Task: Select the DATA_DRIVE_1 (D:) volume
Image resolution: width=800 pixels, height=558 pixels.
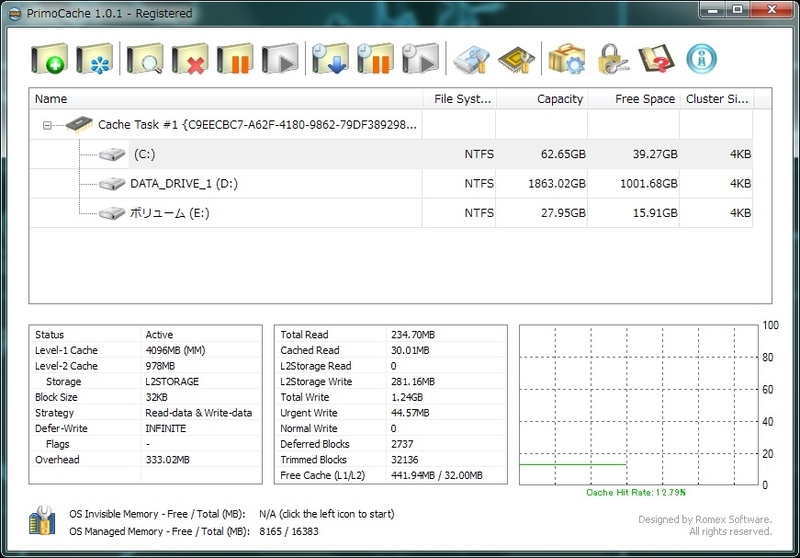Action: [391, 184]
